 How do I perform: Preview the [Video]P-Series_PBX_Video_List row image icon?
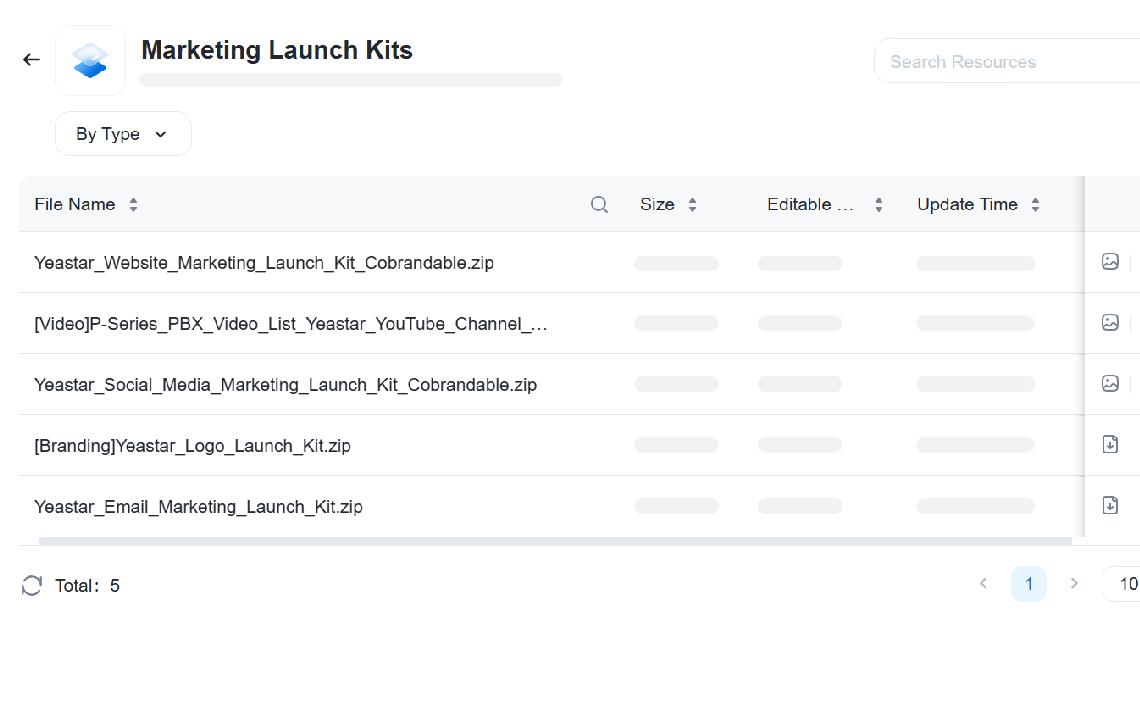point(1110,322)
